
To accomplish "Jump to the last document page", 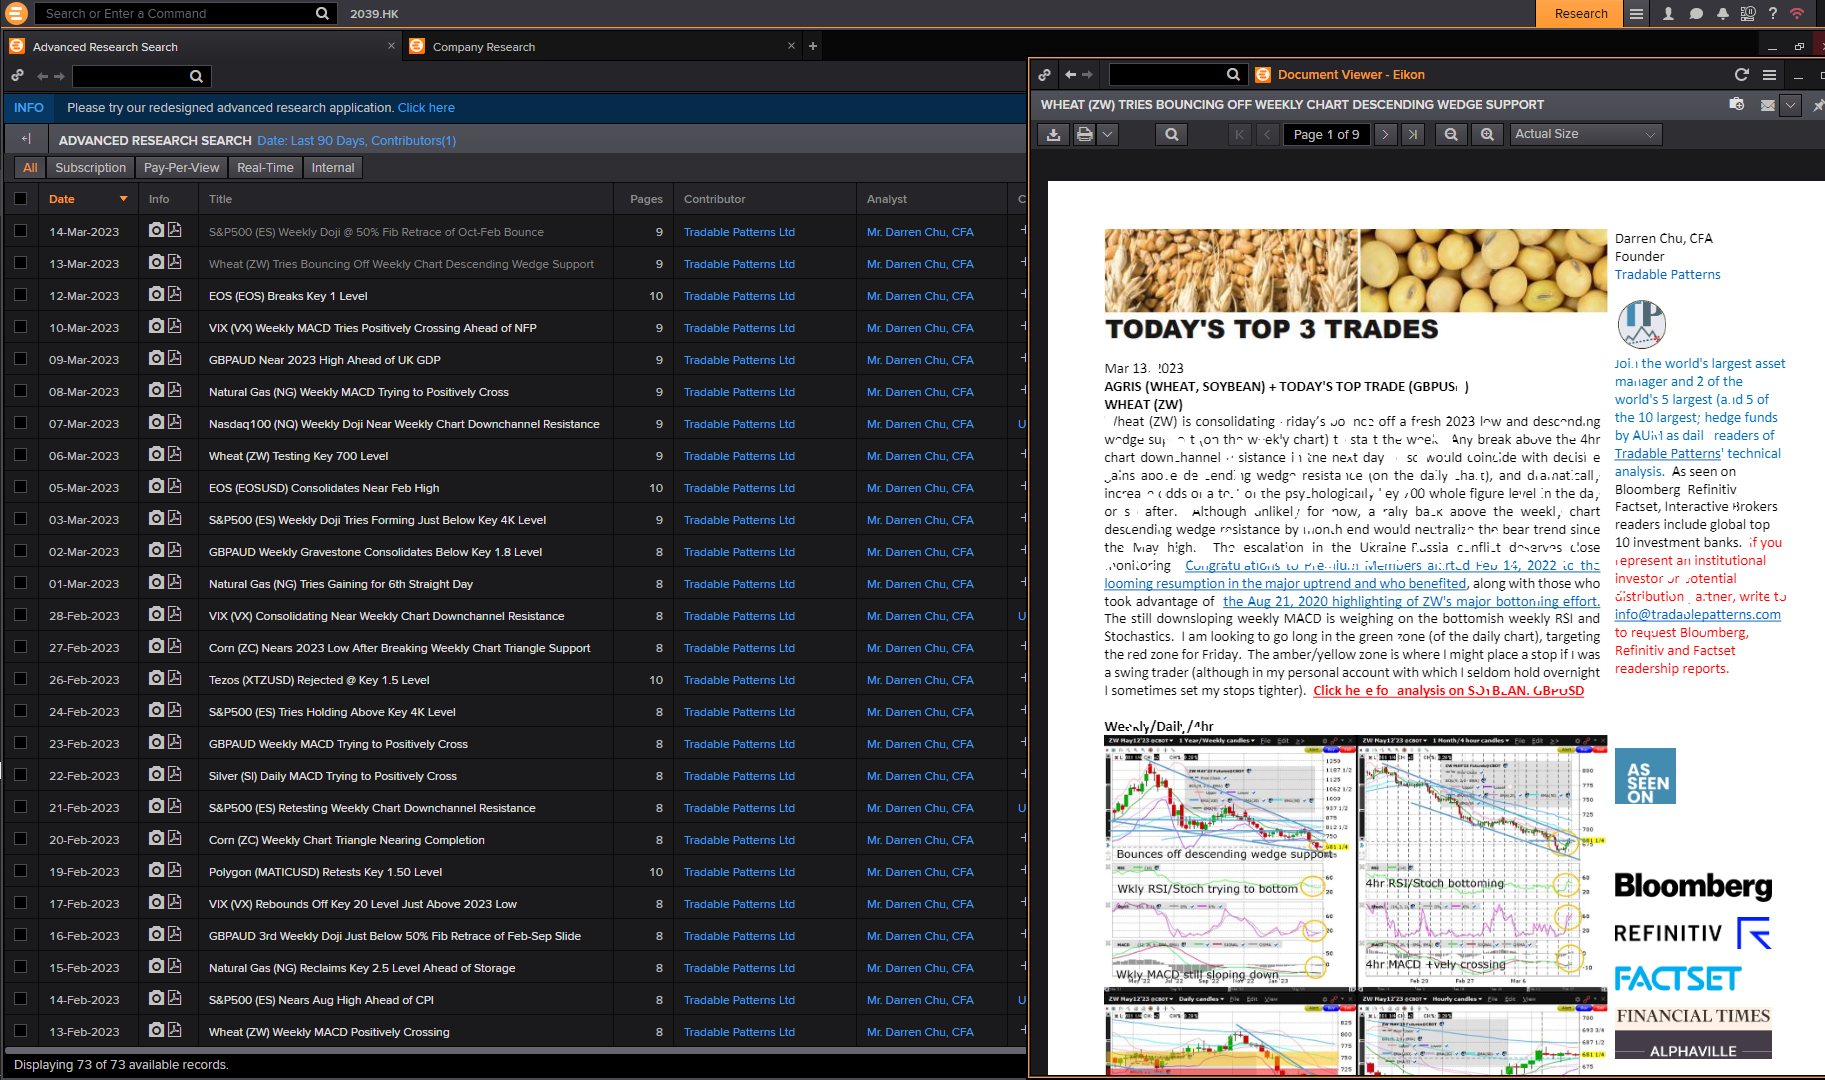I will click(1413, 134).
